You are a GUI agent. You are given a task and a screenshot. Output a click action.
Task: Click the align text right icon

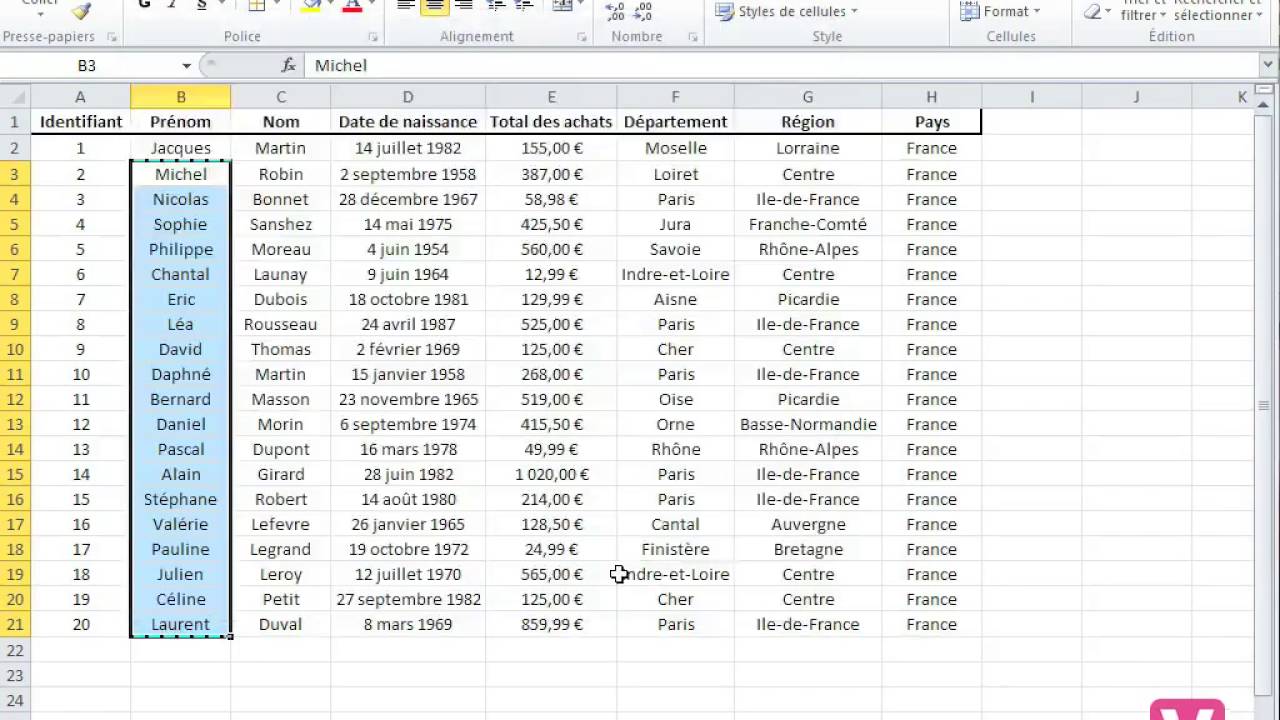463,6
